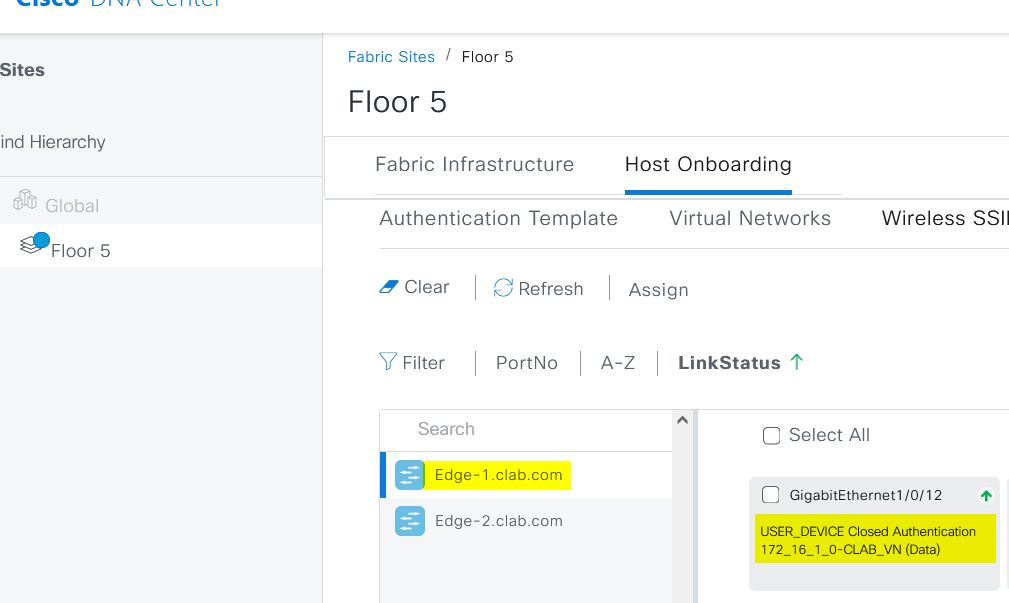1009x603 pixels.
Task: Select Floor 5 in site hierarchy
Action: tap(80, 251)
